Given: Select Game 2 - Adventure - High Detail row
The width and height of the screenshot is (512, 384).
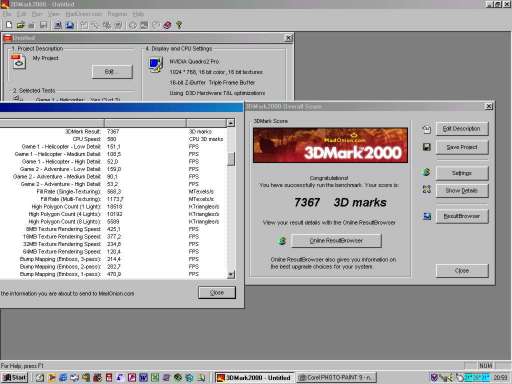Looking at the screenshot, I should pyautogui.click(x=113, y=184).
